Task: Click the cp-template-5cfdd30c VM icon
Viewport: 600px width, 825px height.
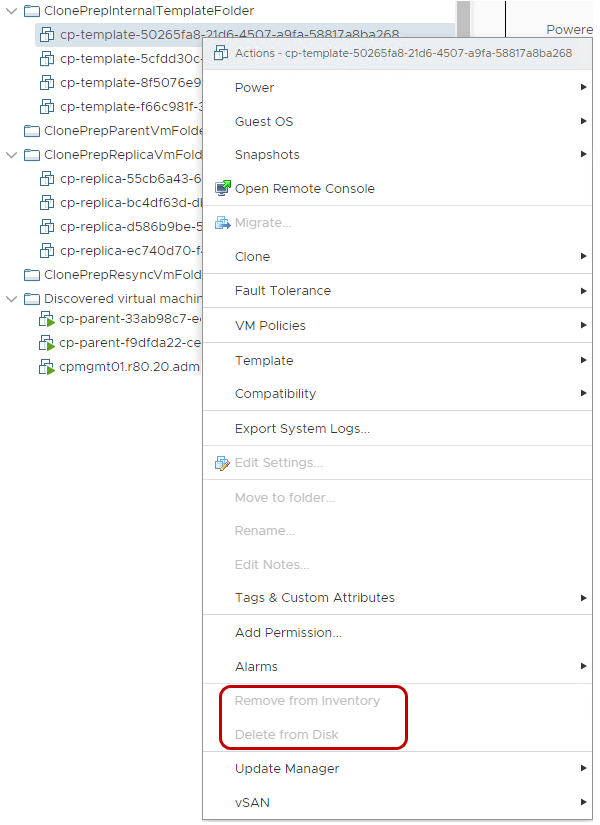Action: tap(46, 58)
